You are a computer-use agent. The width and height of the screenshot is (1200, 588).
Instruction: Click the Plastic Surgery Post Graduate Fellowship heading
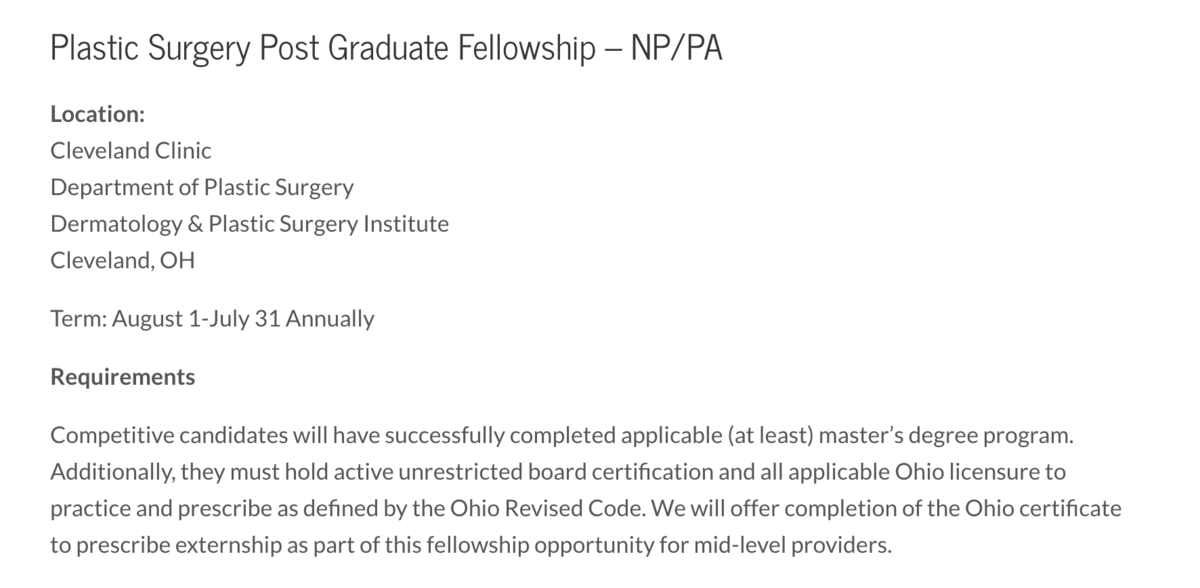386,48
